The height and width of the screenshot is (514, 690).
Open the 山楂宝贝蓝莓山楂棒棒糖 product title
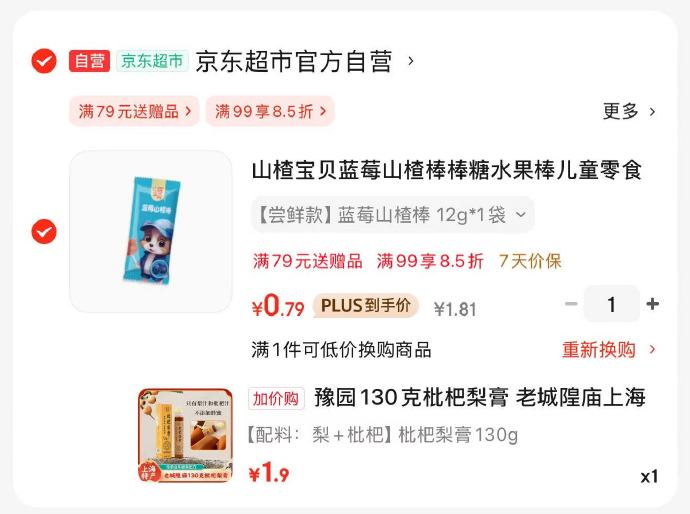447,170
